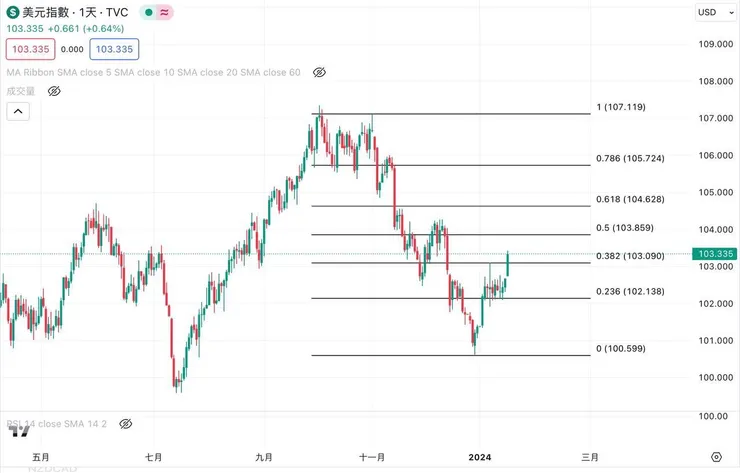740x473 pixels.
Task: Click the current price tag 103.335 on the axis
Action: [716, 254]
